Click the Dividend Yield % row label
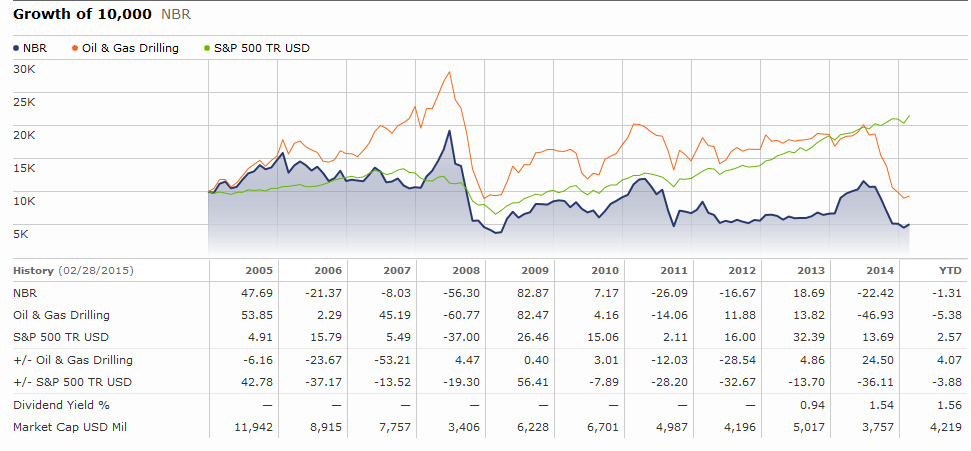This screenshot has height=451, width=971. coord(61,405)
